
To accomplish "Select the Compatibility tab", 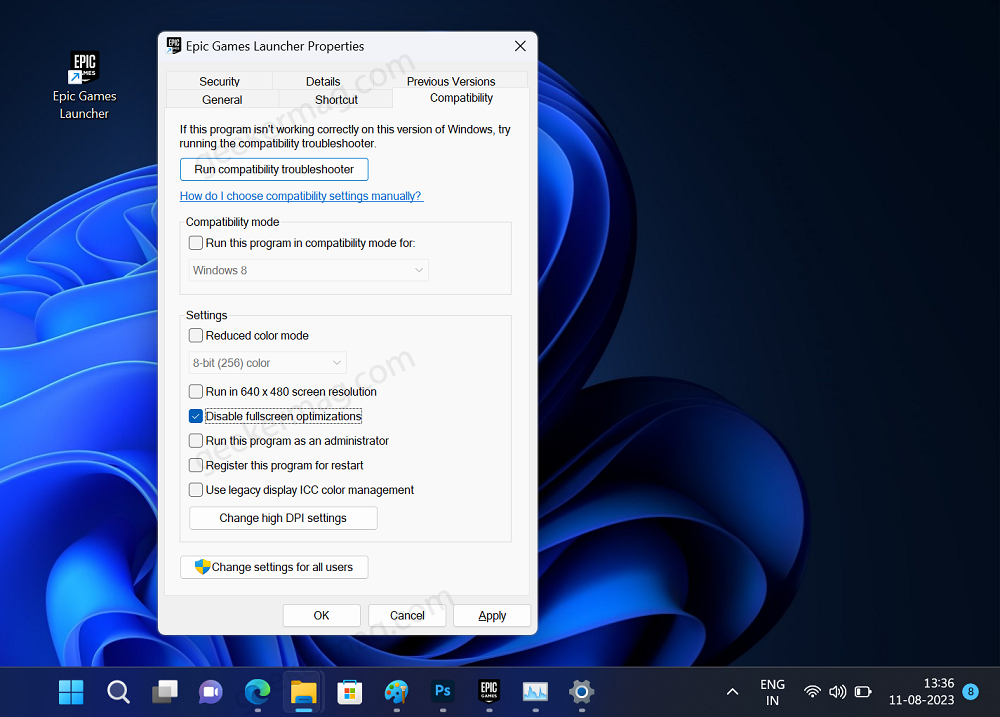I will click(461, 98).
